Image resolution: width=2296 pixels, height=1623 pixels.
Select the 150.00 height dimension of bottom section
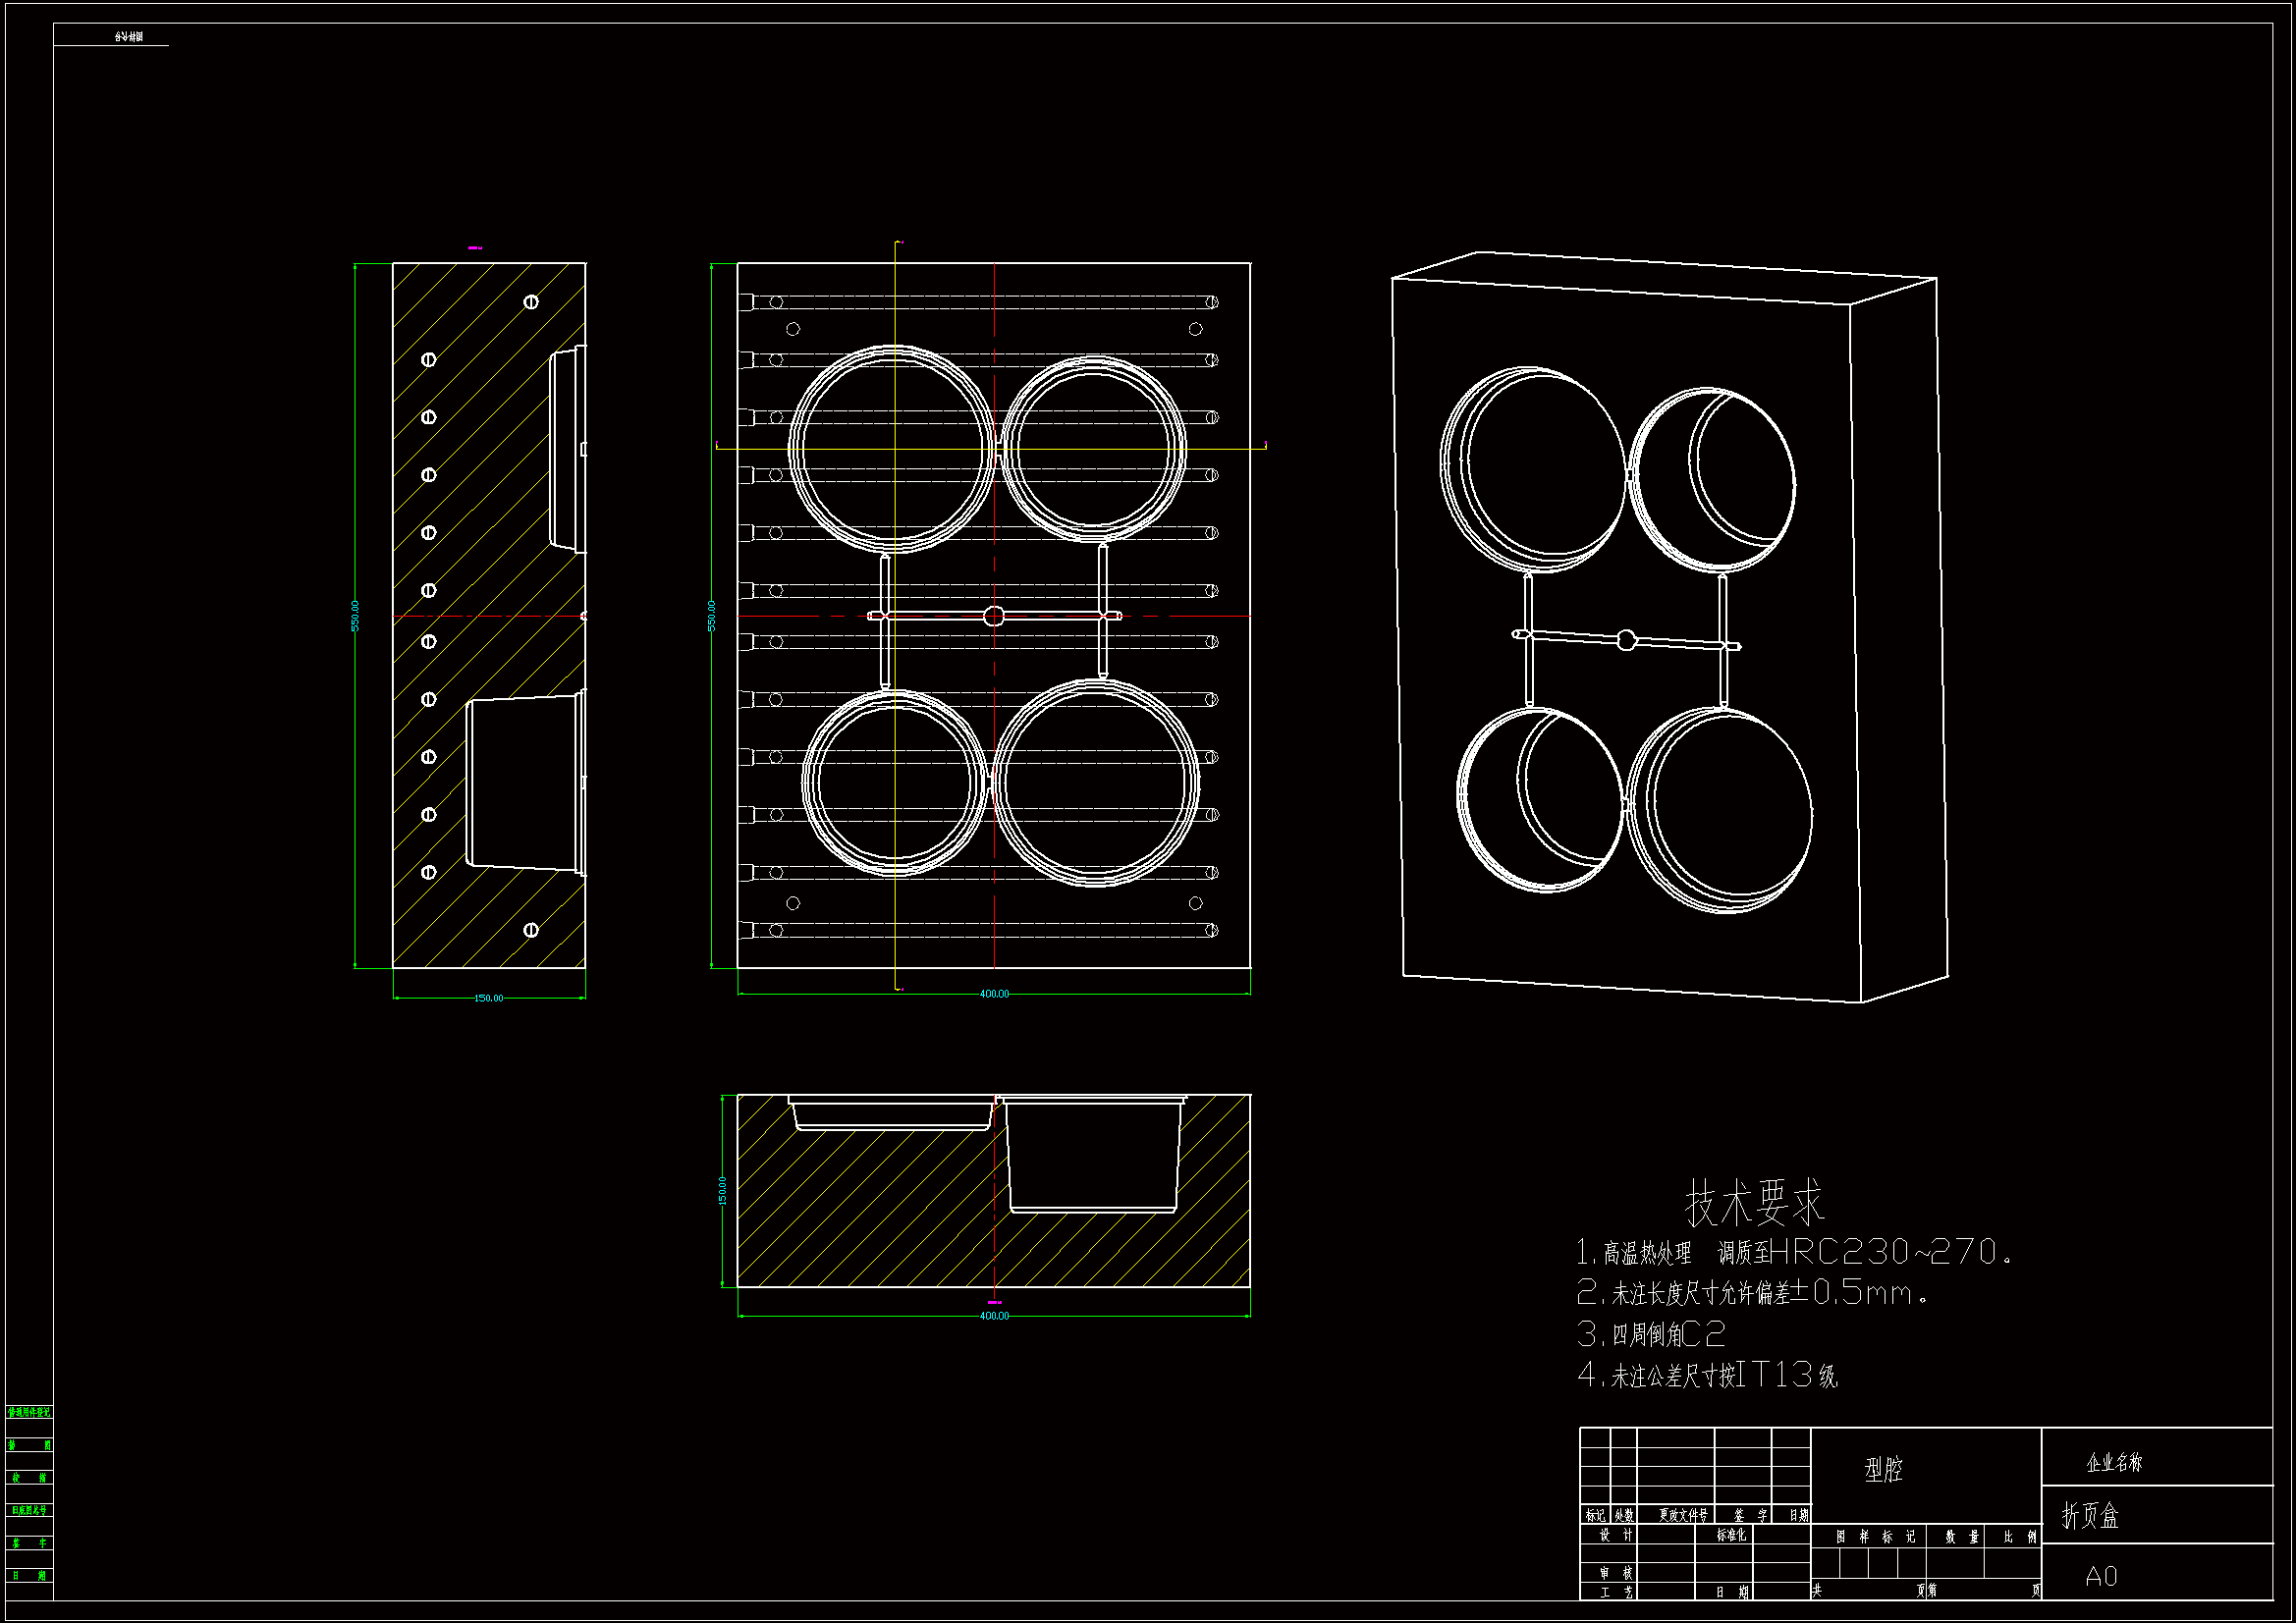pos(722,1190)
